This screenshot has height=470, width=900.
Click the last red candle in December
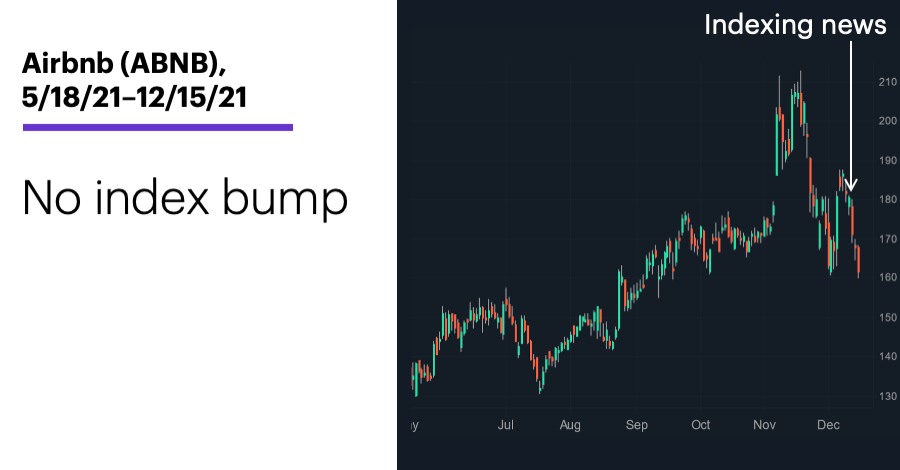[858, 260]
